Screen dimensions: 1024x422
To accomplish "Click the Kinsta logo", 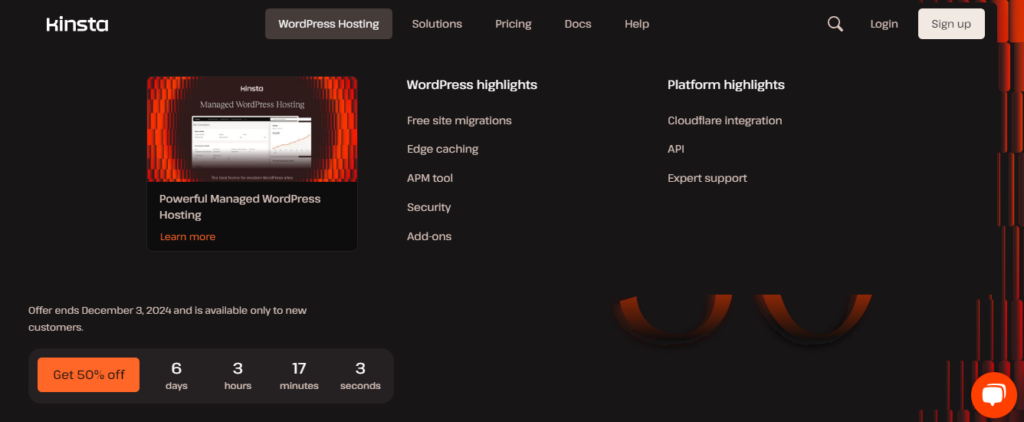I will [x=77, y=24].
